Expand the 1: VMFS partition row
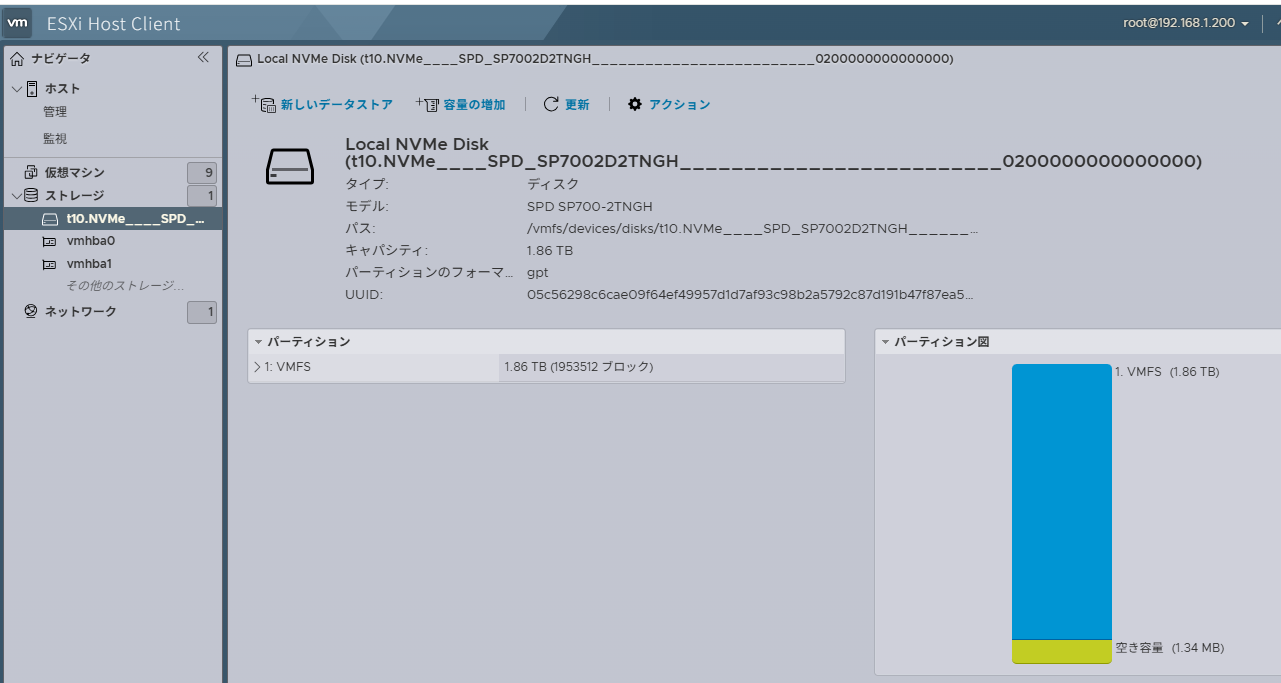This screenshot has width=1281, height=683. 257,367
